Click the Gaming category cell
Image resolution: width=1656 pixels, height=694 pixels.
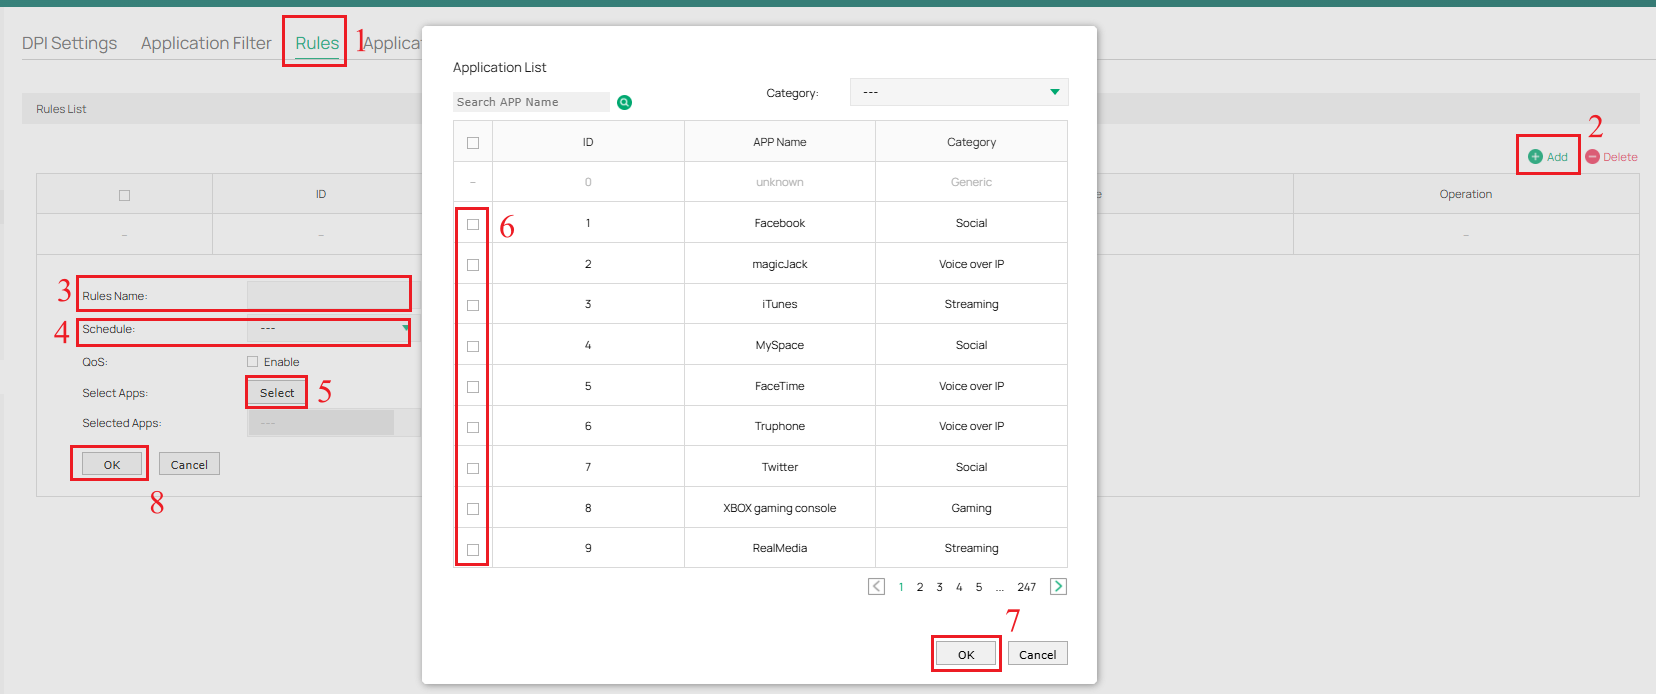pos(971,508)
